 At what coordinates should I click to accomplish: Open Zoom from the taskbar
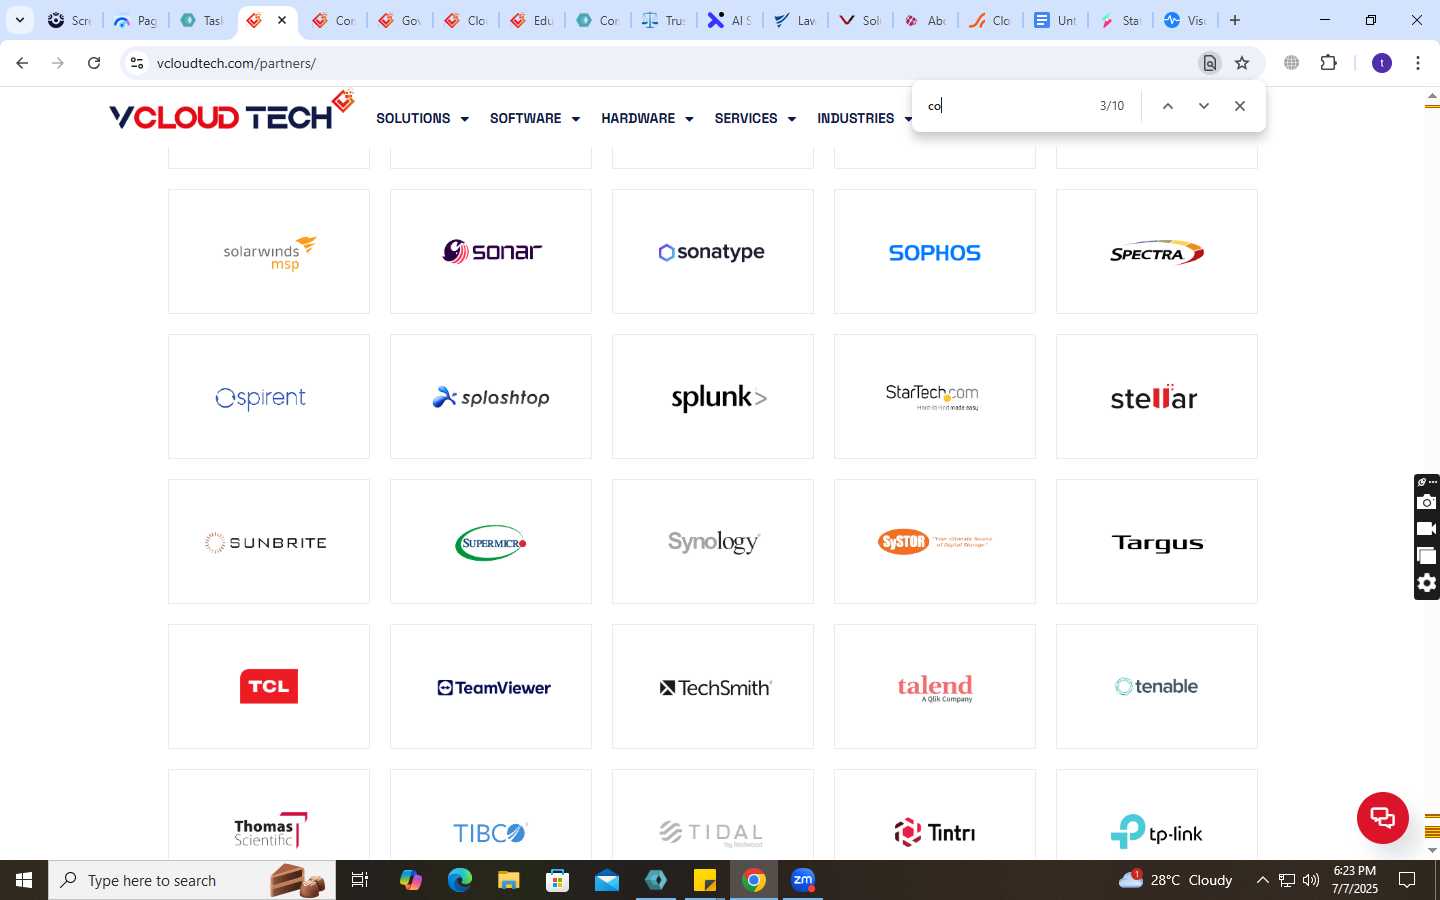coord(803,880)
